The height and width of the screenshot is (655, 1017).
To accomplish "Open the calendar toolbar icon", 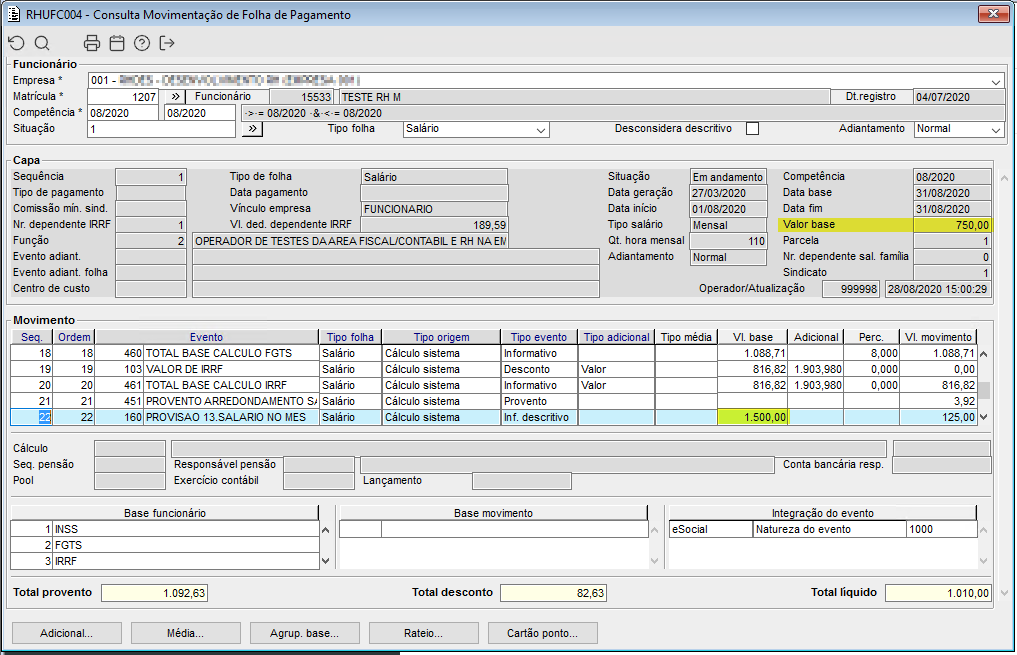I will [x=117, y=43].
